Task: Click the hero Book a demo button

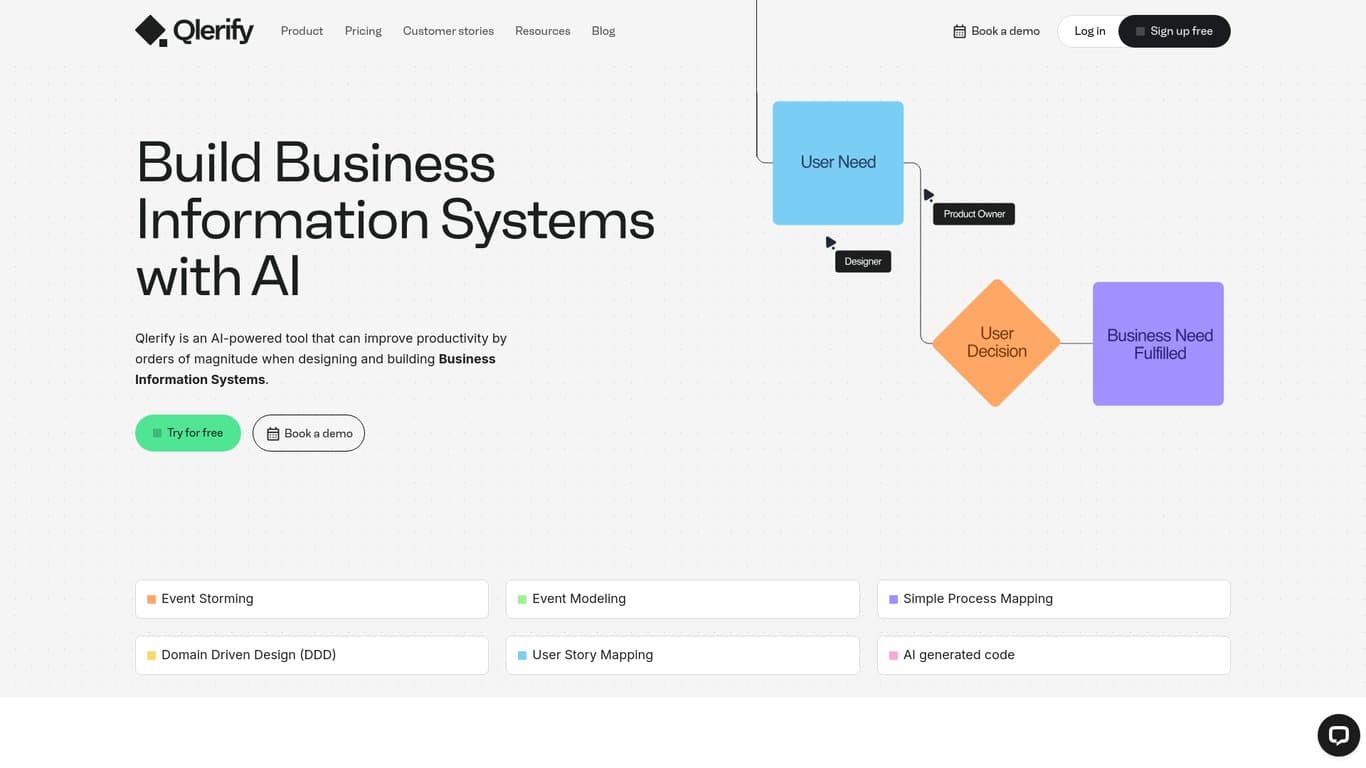Action: (308, 433)
